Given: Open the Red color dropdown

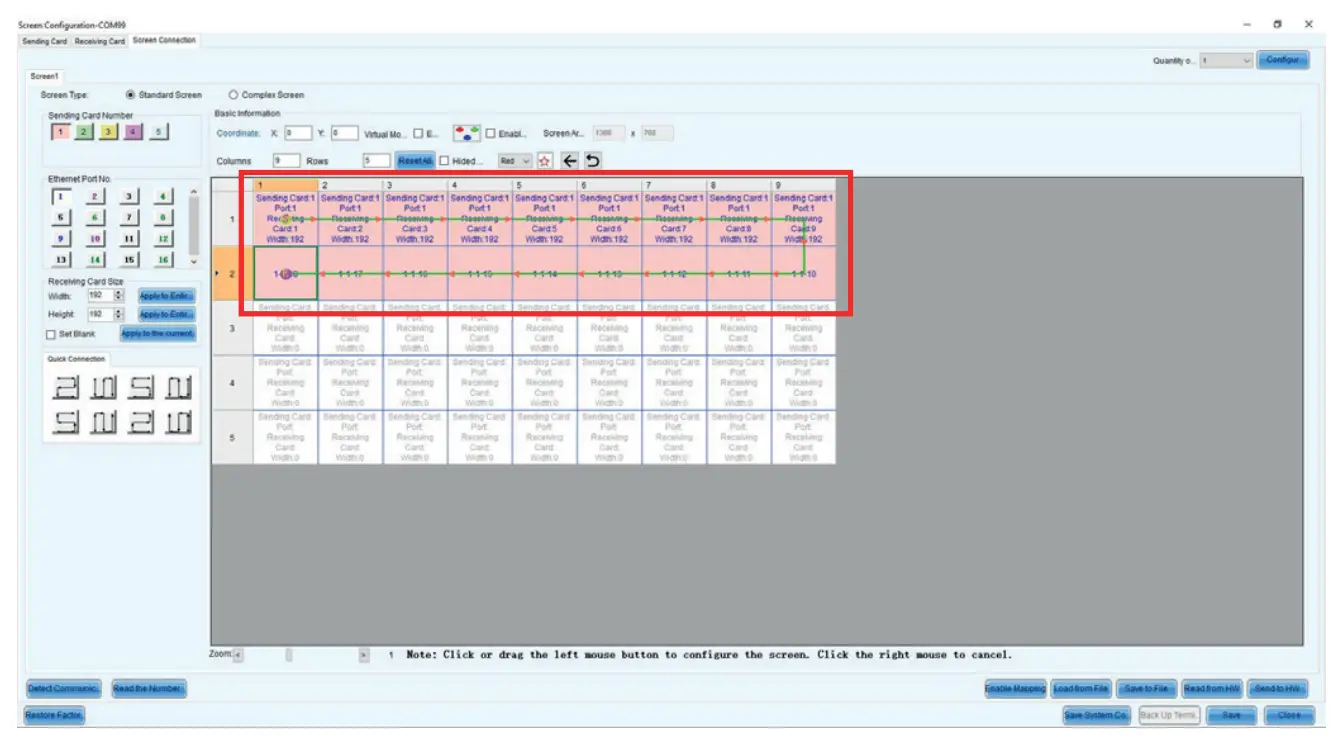Looking at the screenshot, I should [514, 161].
